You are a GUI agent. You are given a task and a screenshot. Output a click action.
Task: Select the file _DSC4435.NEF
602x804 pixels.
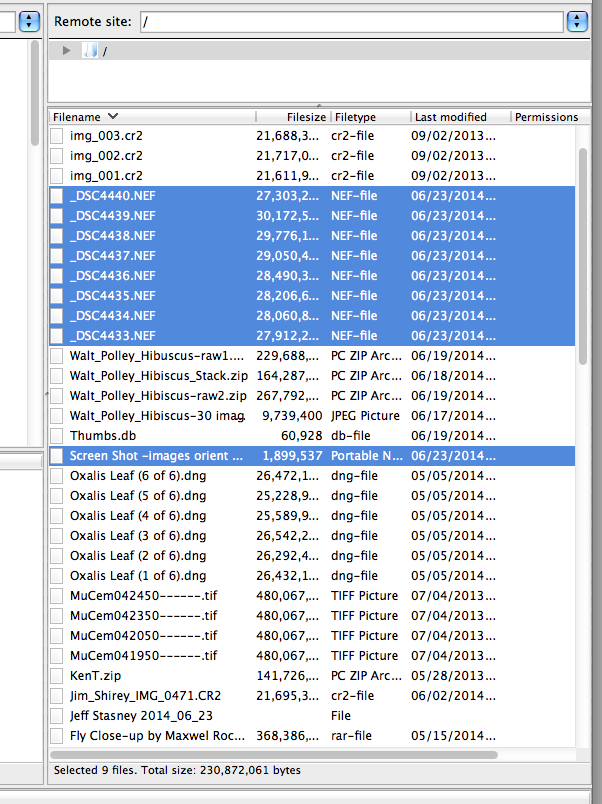tap(312, 296)
